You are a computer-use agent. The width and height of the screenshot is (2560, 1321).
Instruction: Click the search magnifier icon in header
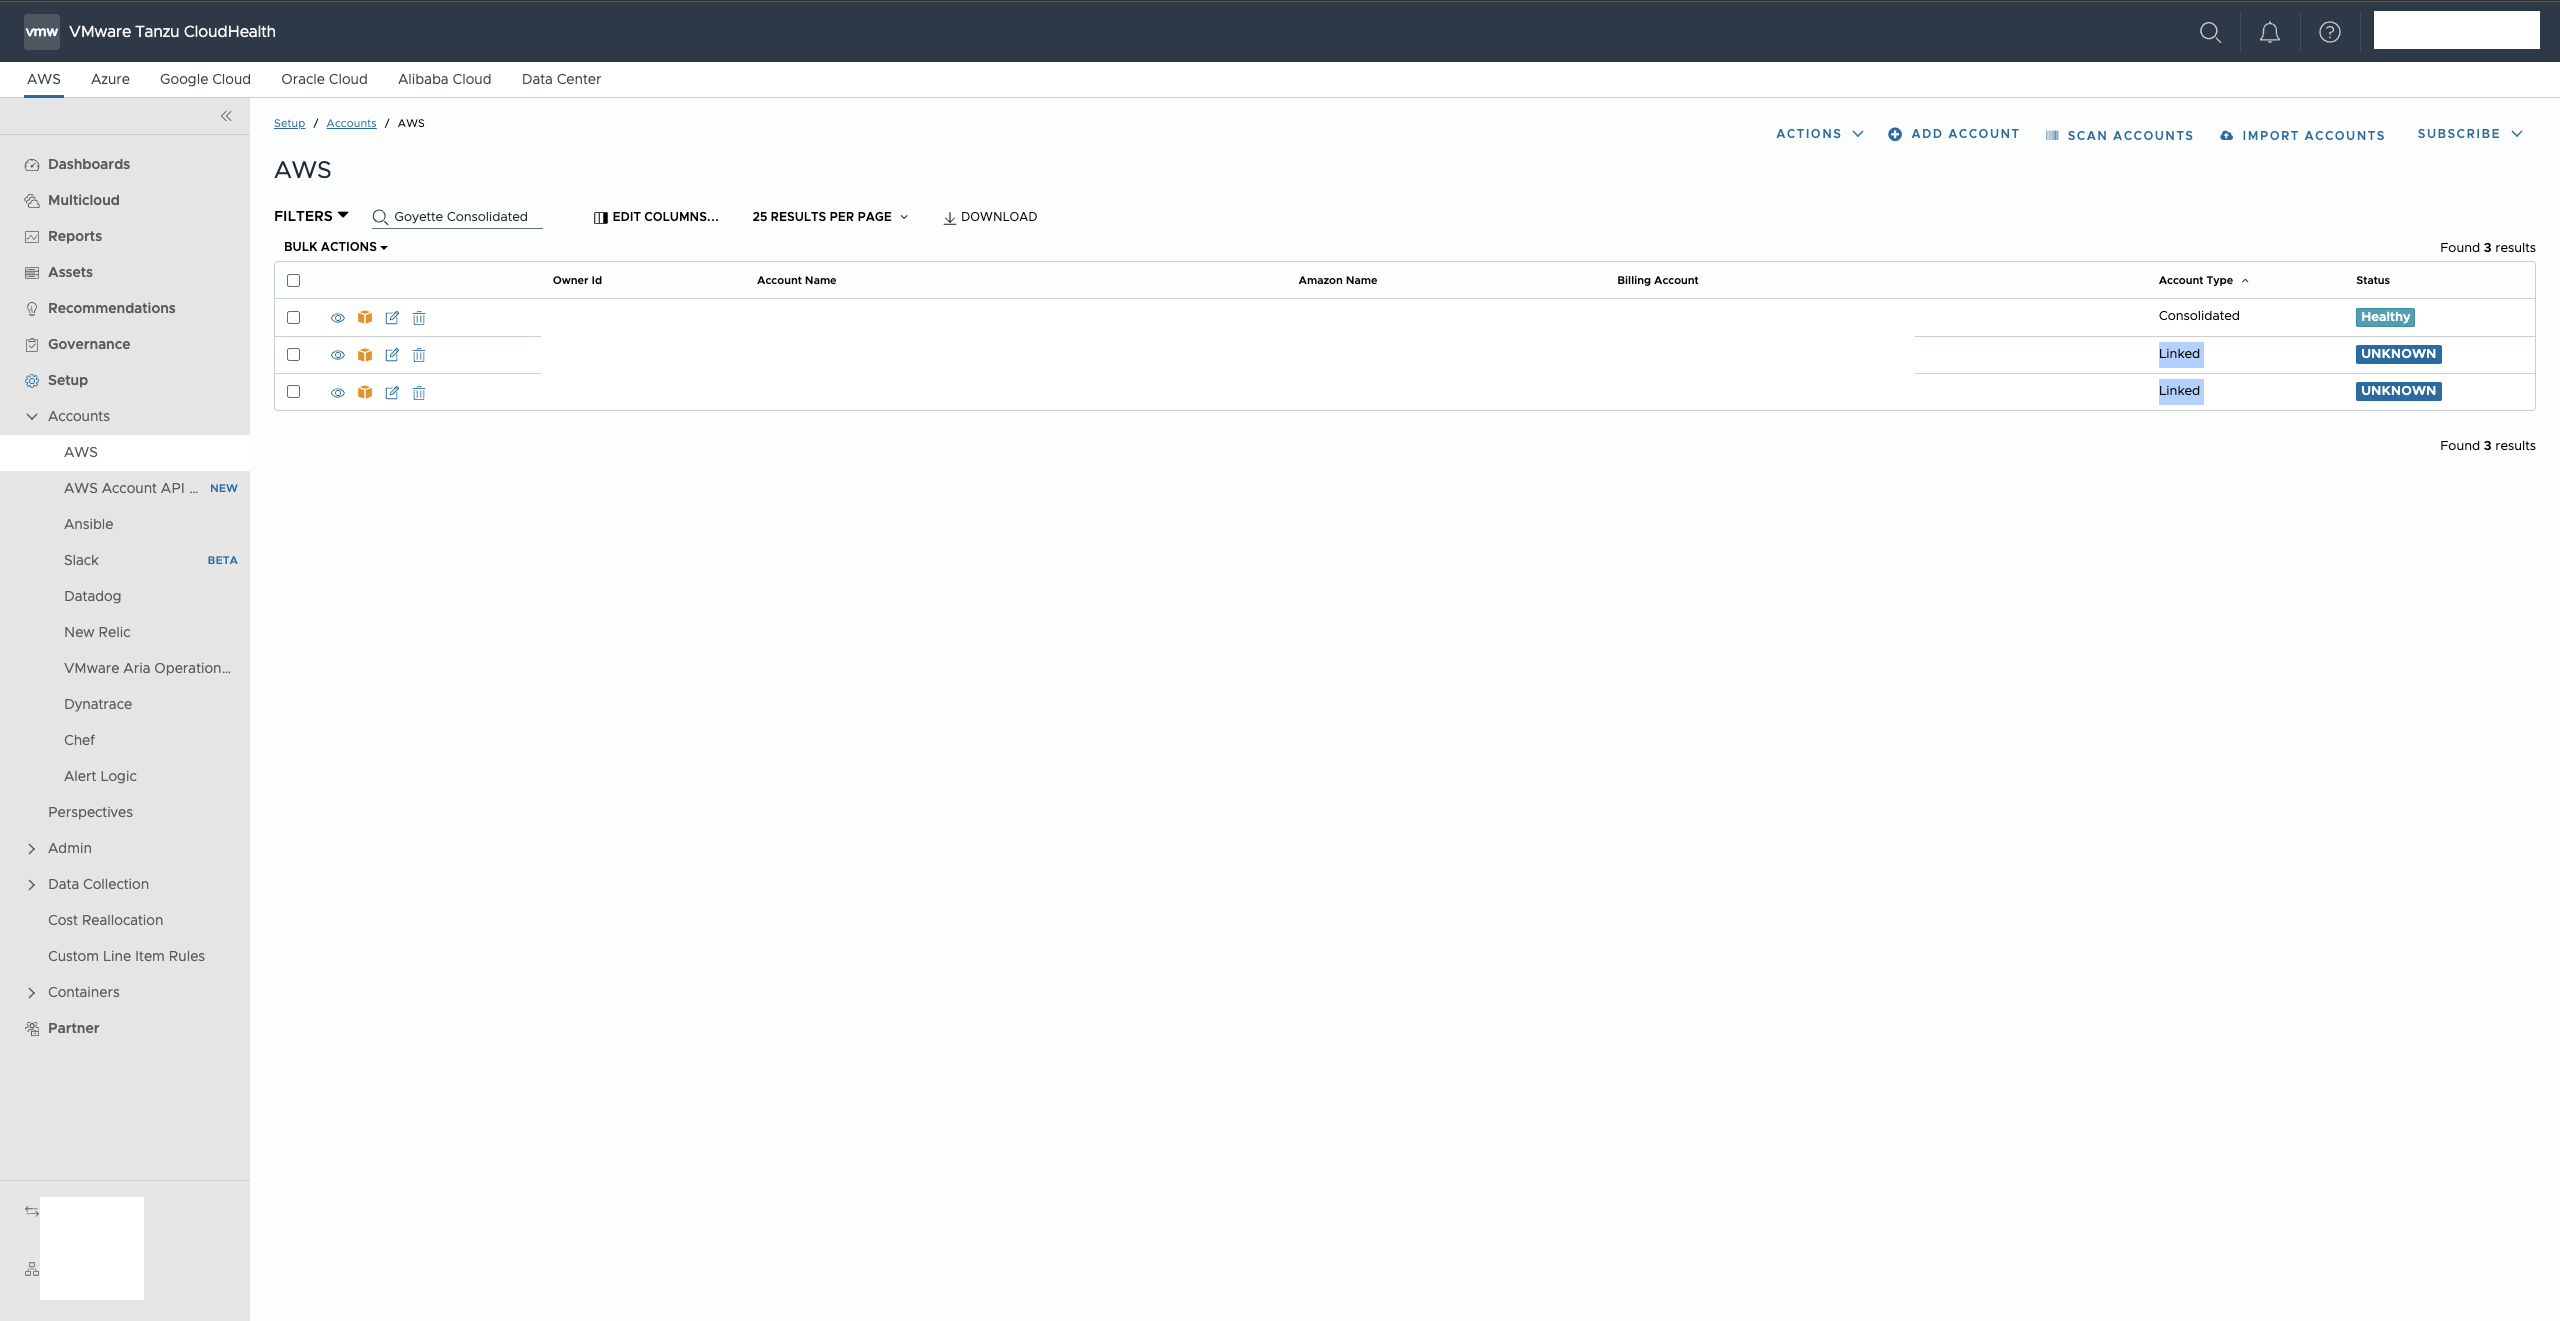coord(2210,32)
